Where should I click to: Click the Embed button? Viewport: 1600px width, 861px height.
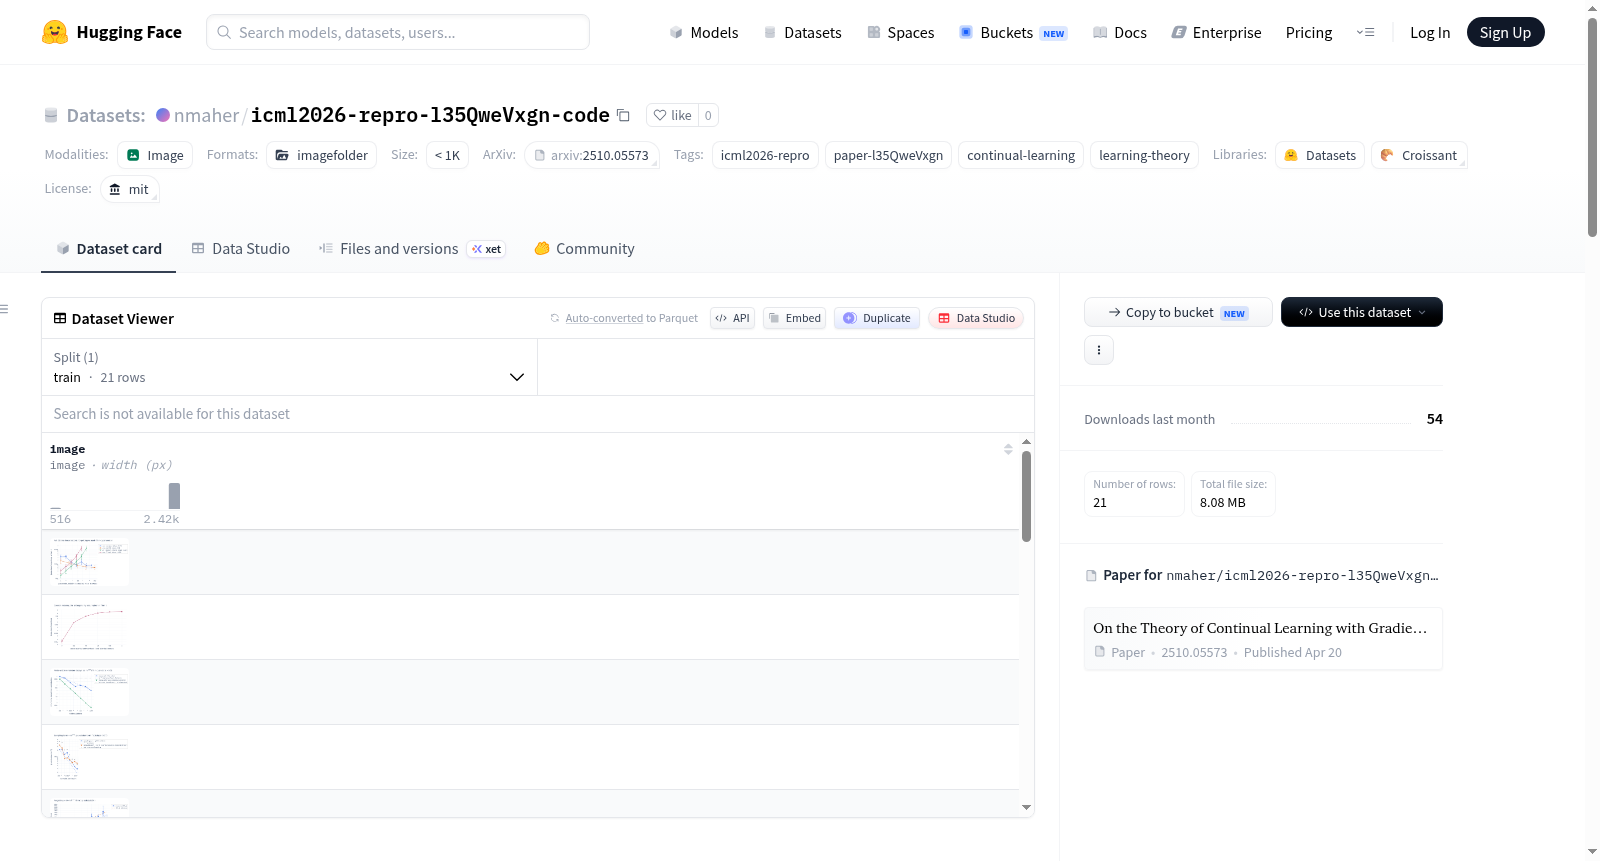pos(794,318)
